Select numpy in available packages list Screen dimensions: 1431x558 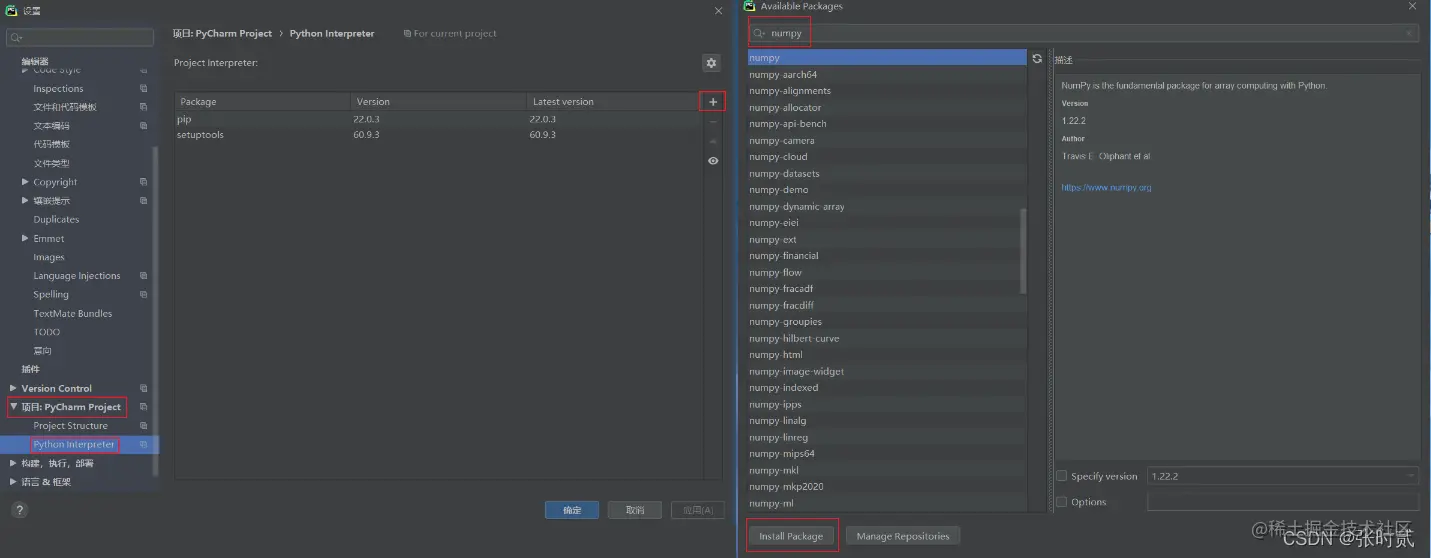887,58
